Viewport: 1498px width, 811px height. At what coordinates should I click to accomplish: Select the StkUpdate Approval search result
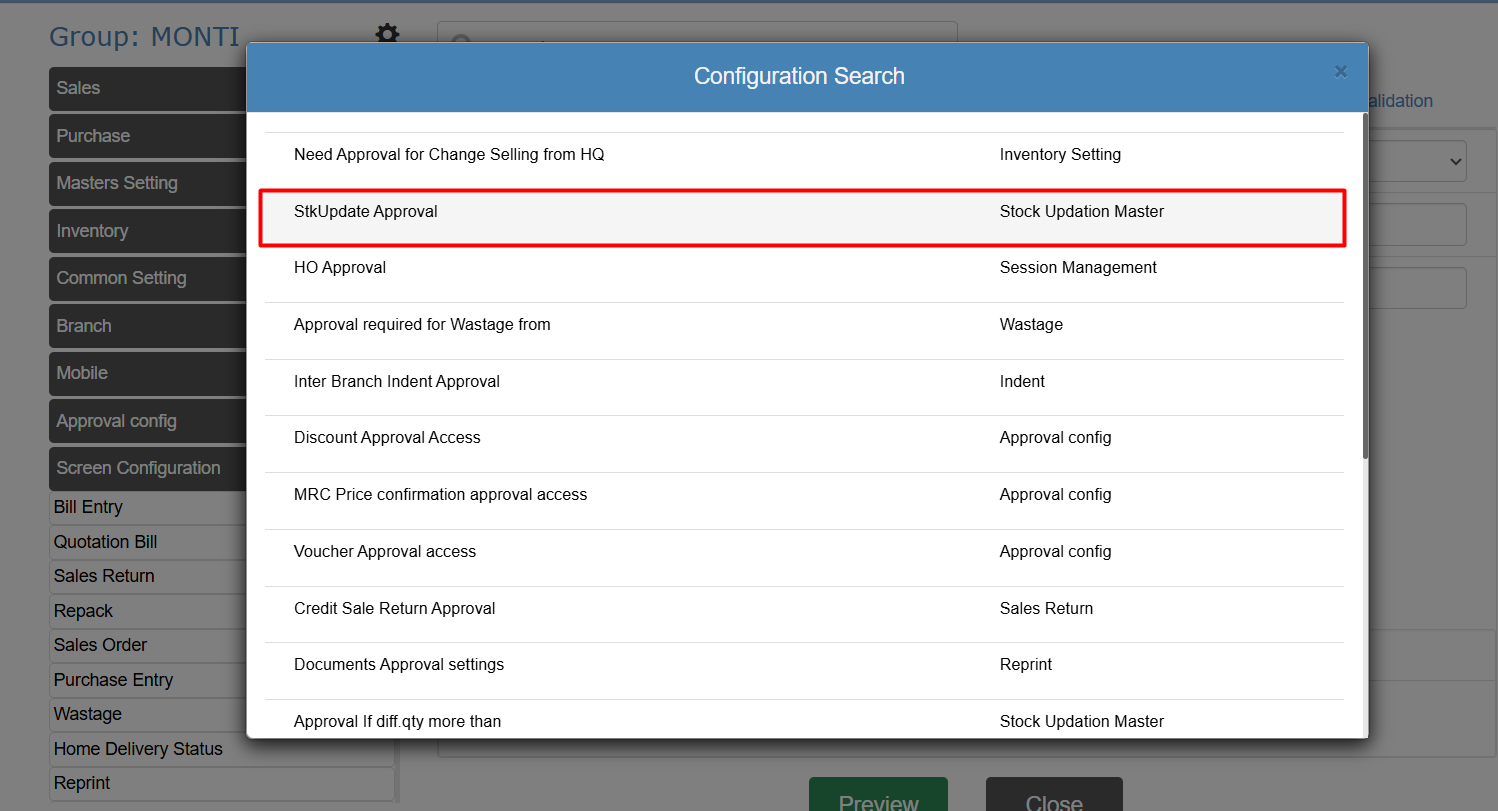click(x=366, y=212)
